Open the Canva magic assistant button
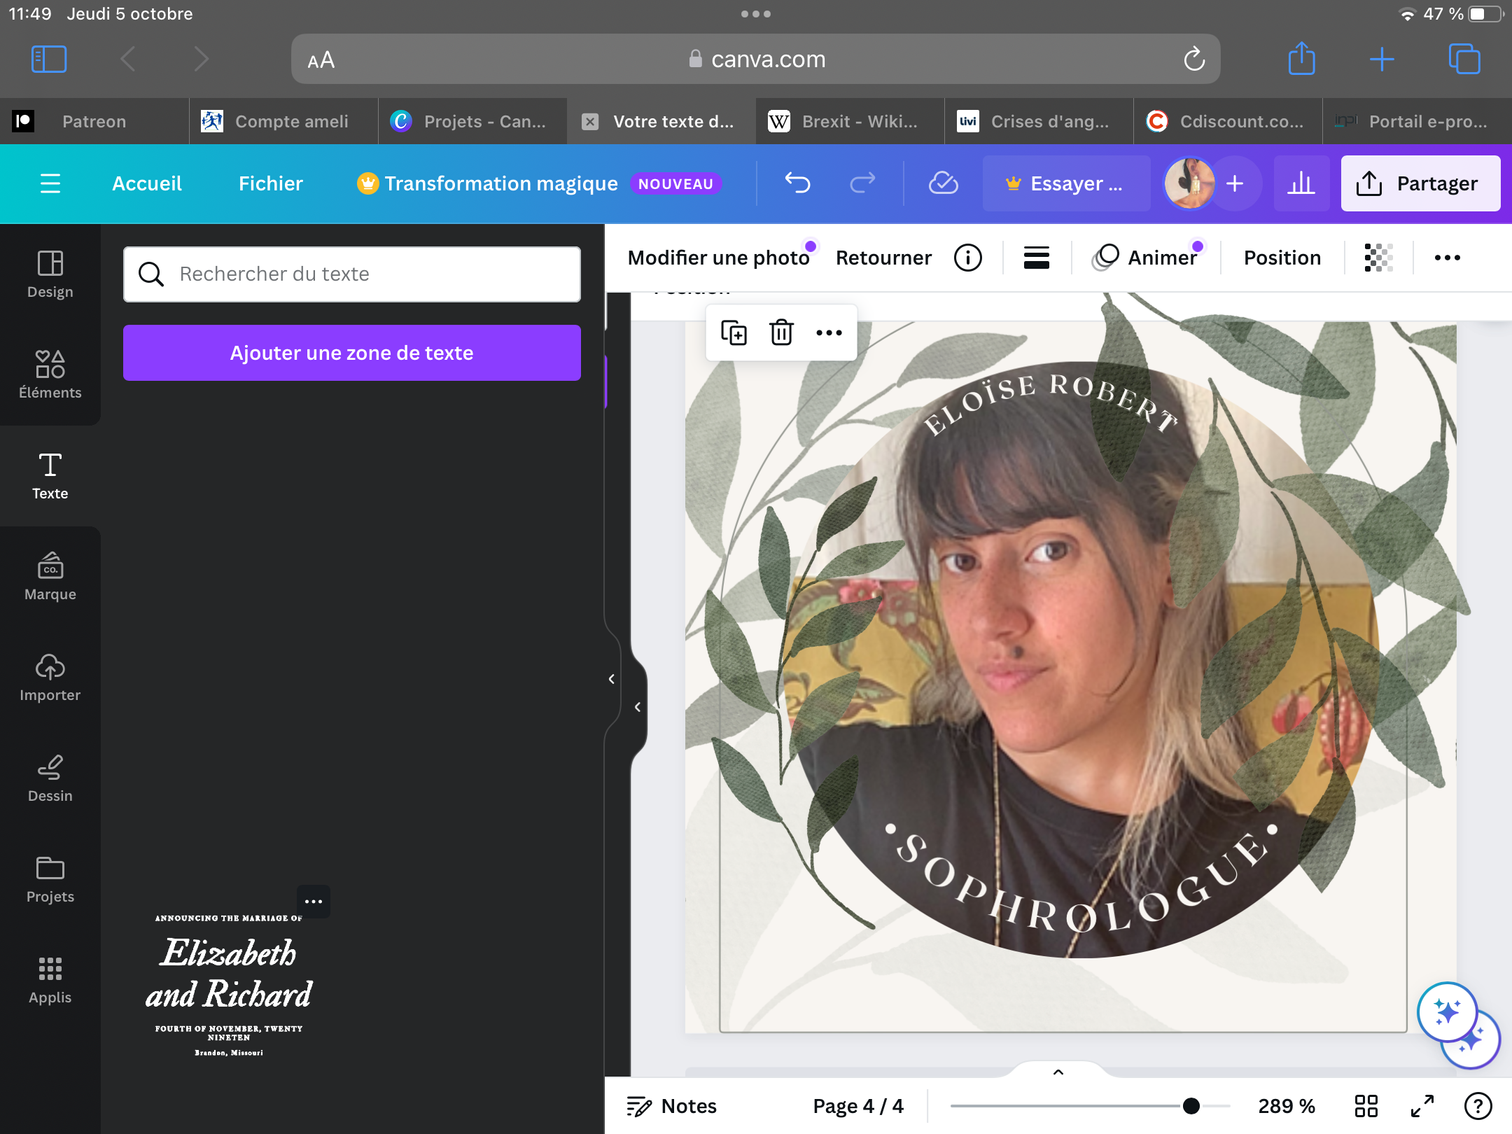This screenshot has height=1134, width=1512. click(x=1447, y=1012)
